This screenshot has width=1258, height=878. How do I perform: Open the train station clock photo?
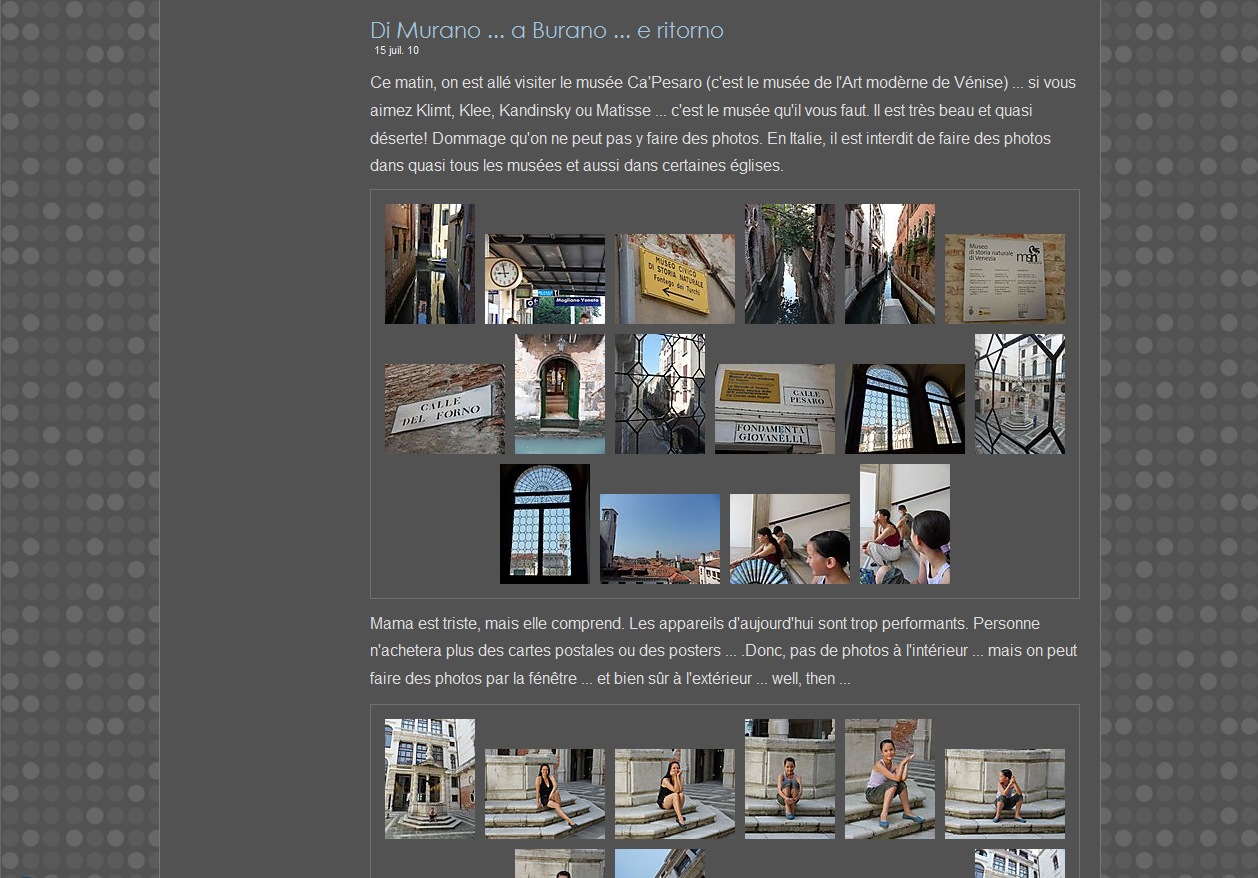pos(545,279)
